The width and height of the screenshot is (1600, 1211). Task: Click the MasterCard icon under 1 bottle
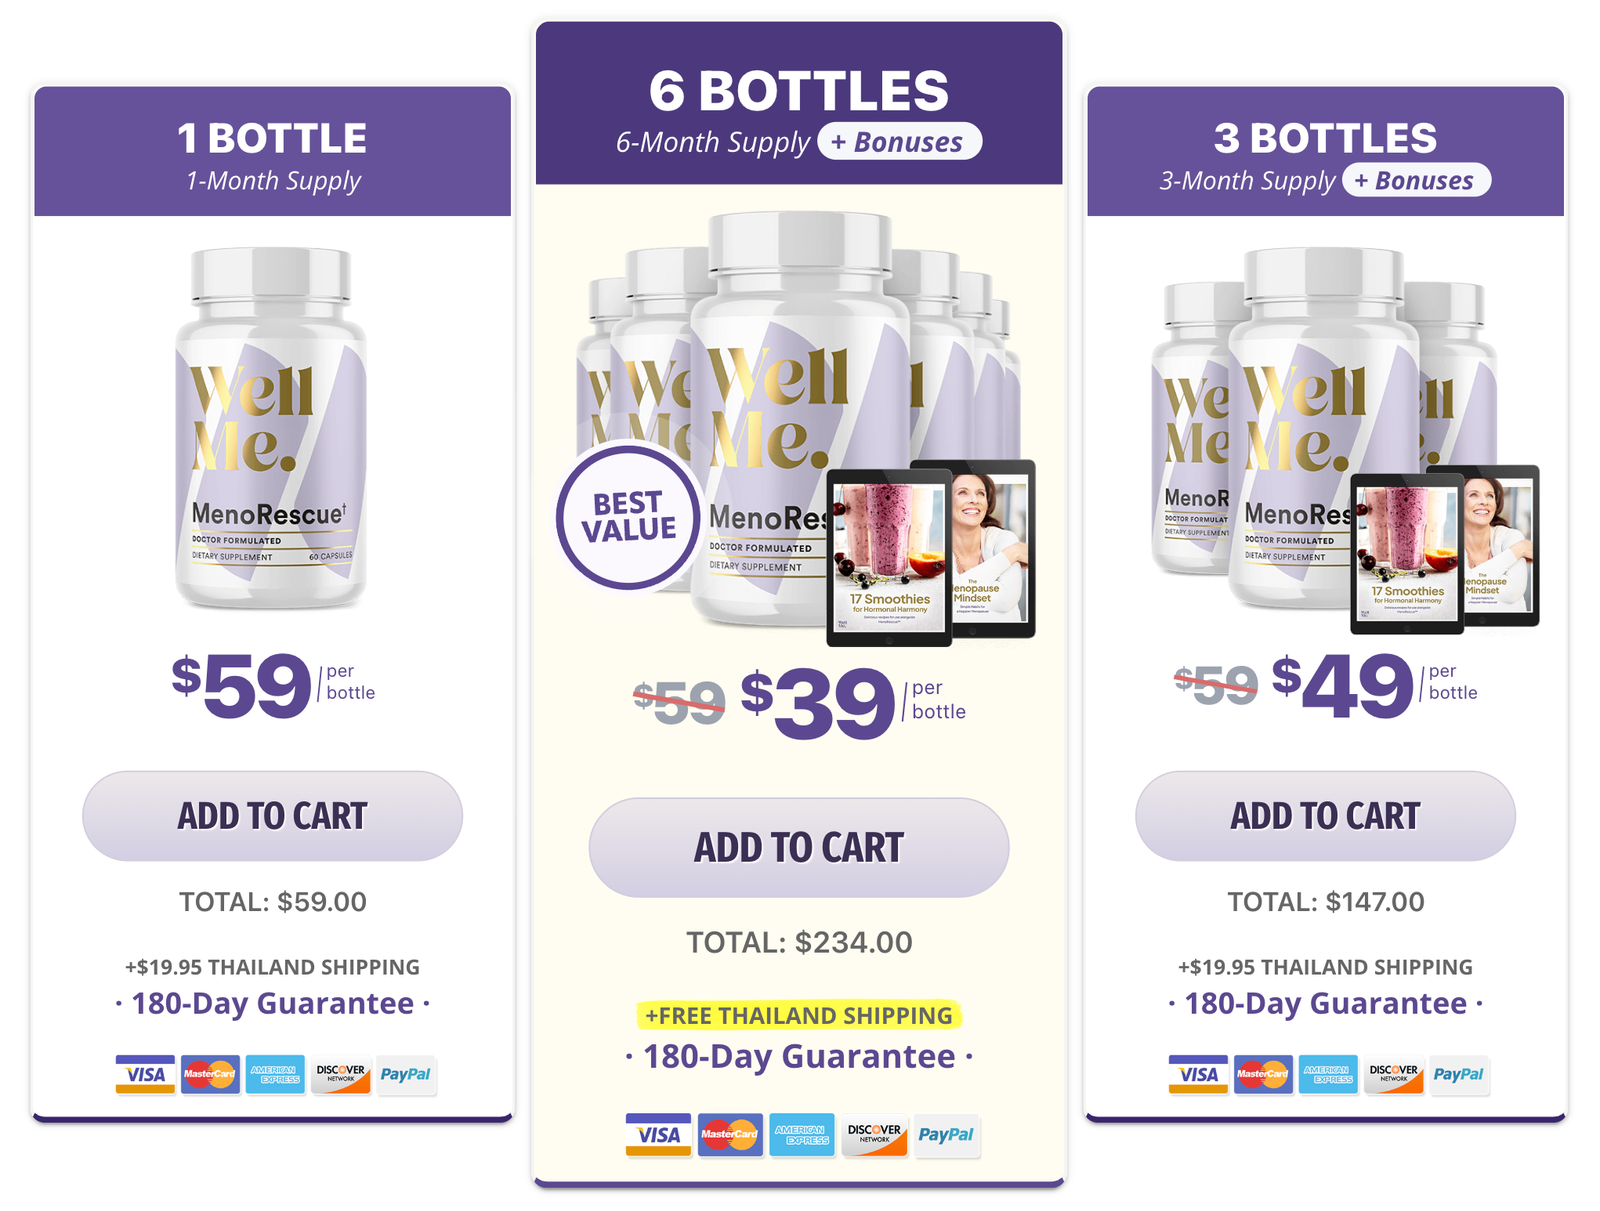[210, 1074]
